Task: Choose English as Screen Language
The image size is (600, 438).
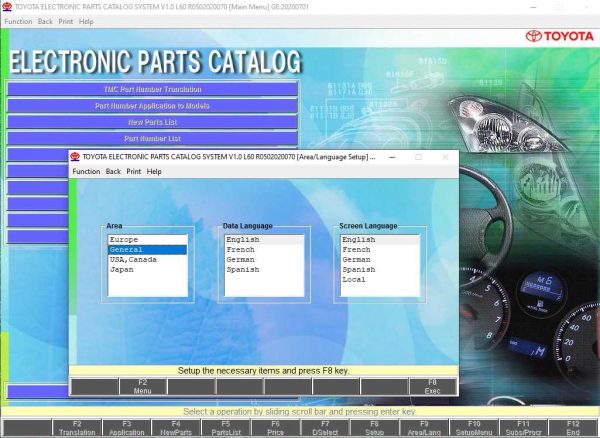Action: [x=380, y=240]
